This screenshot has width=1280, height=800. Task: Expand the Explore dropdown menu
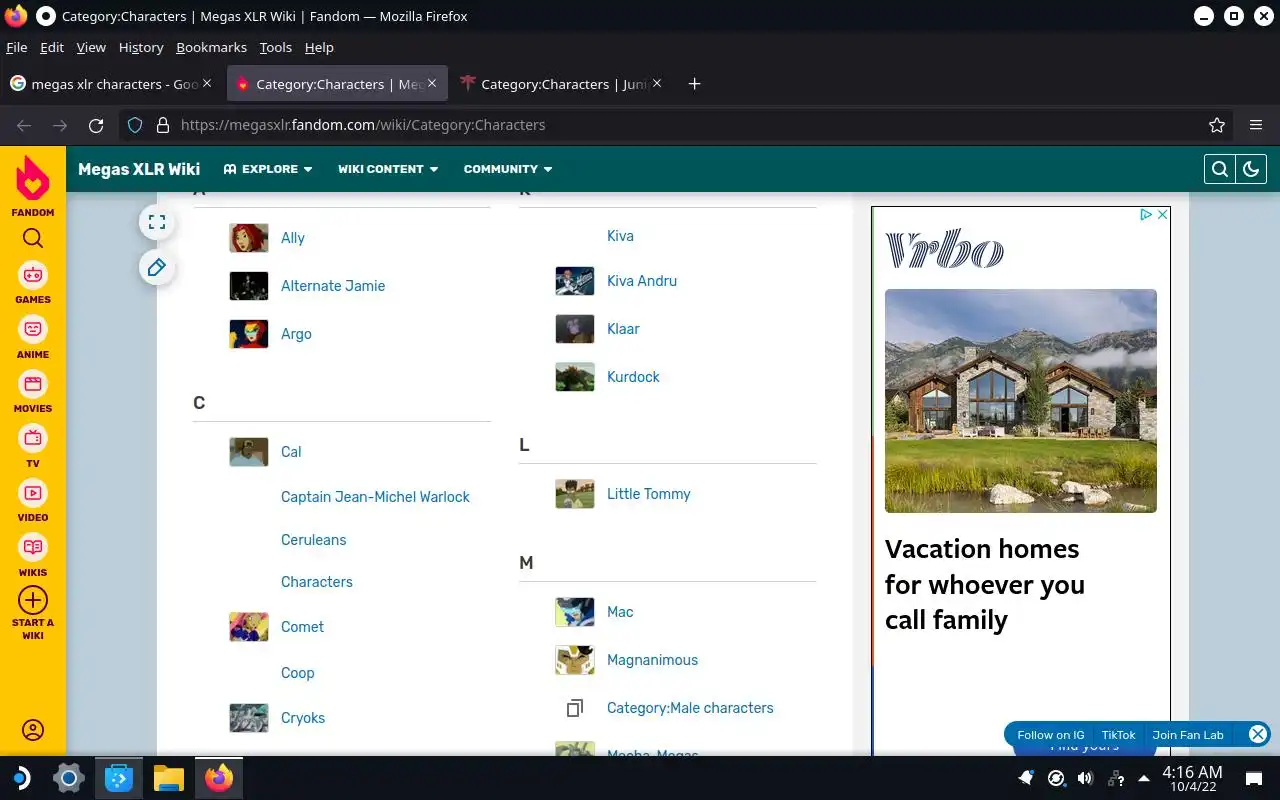[268, 169]
